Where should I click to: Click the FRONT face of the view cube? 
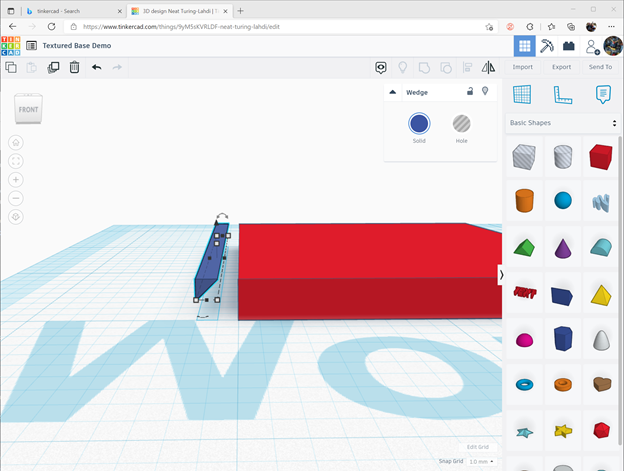[x=28, y=109]
